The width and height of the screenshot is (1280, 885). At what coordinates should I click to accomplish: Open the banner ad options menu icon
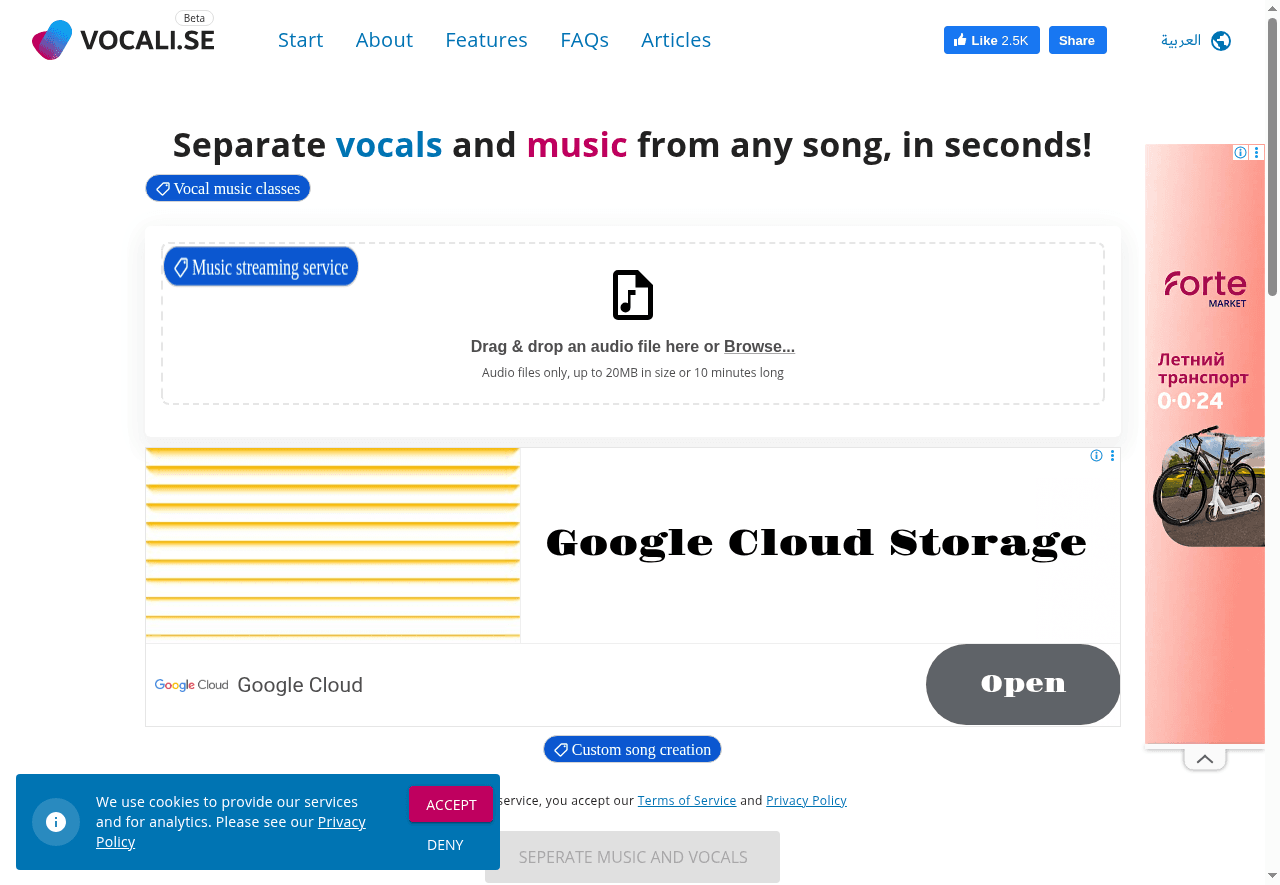coord(1112,456)
